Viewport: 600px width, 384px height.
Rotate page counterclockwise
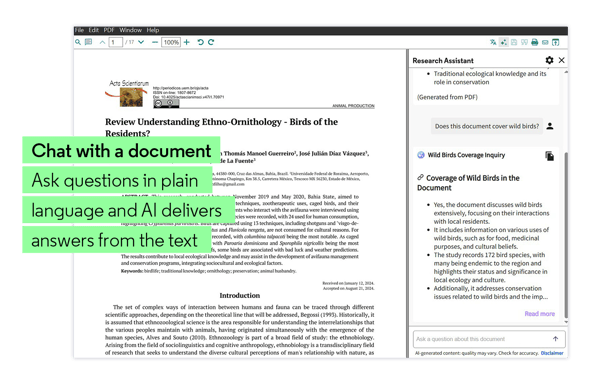tap(201, 42)
